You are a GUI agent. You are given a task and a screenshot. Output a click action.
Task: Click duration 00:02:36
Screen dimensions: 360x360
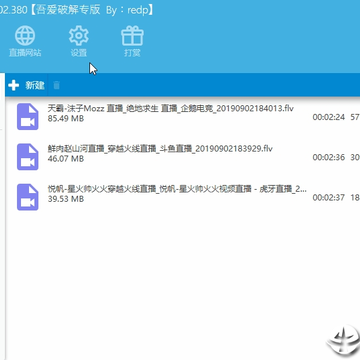point(329,157)
